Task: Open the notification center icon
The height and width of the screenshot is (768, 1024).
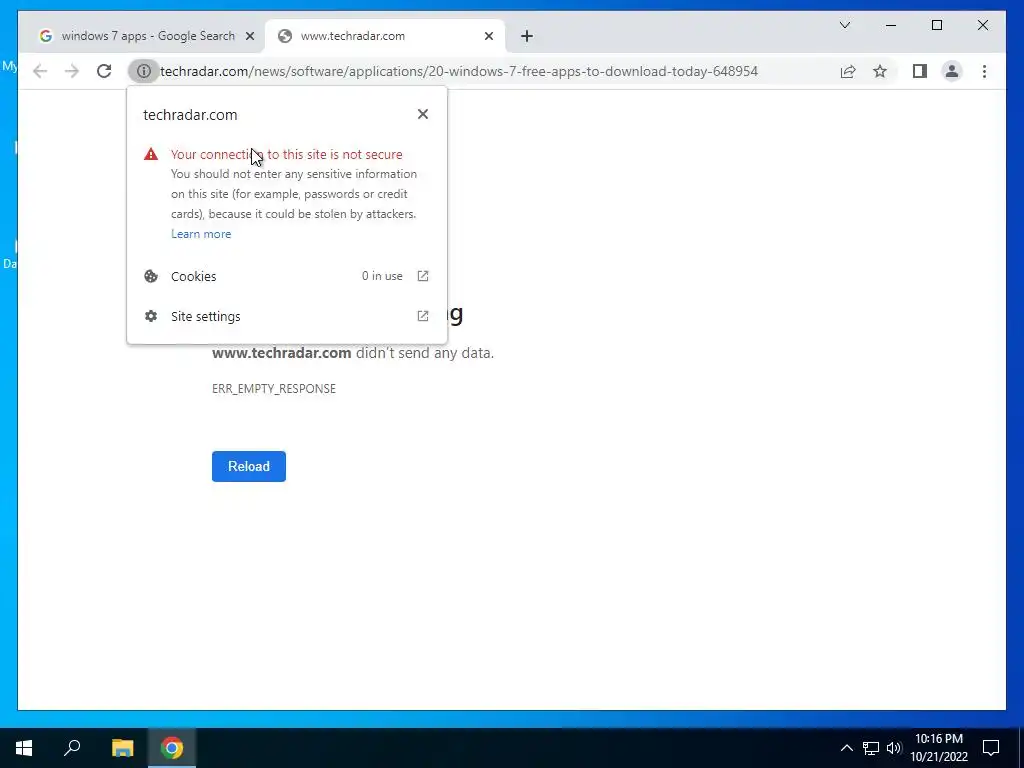Action: pyautogui.click(x=991, y=748)
